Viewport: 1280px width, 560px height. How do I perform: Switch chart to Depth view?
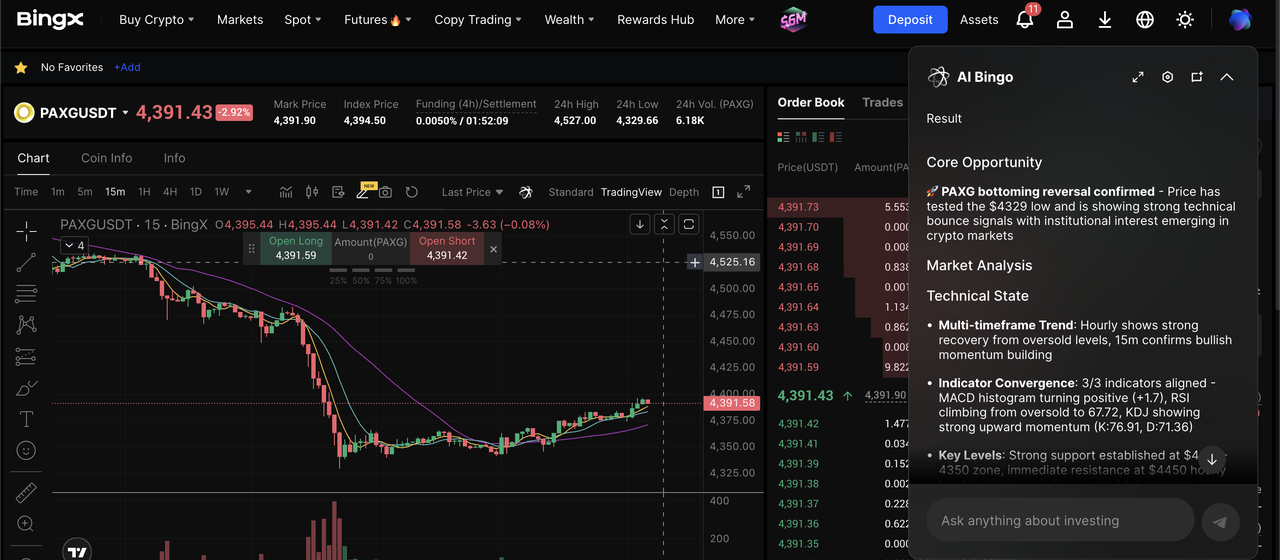point(684,192)
